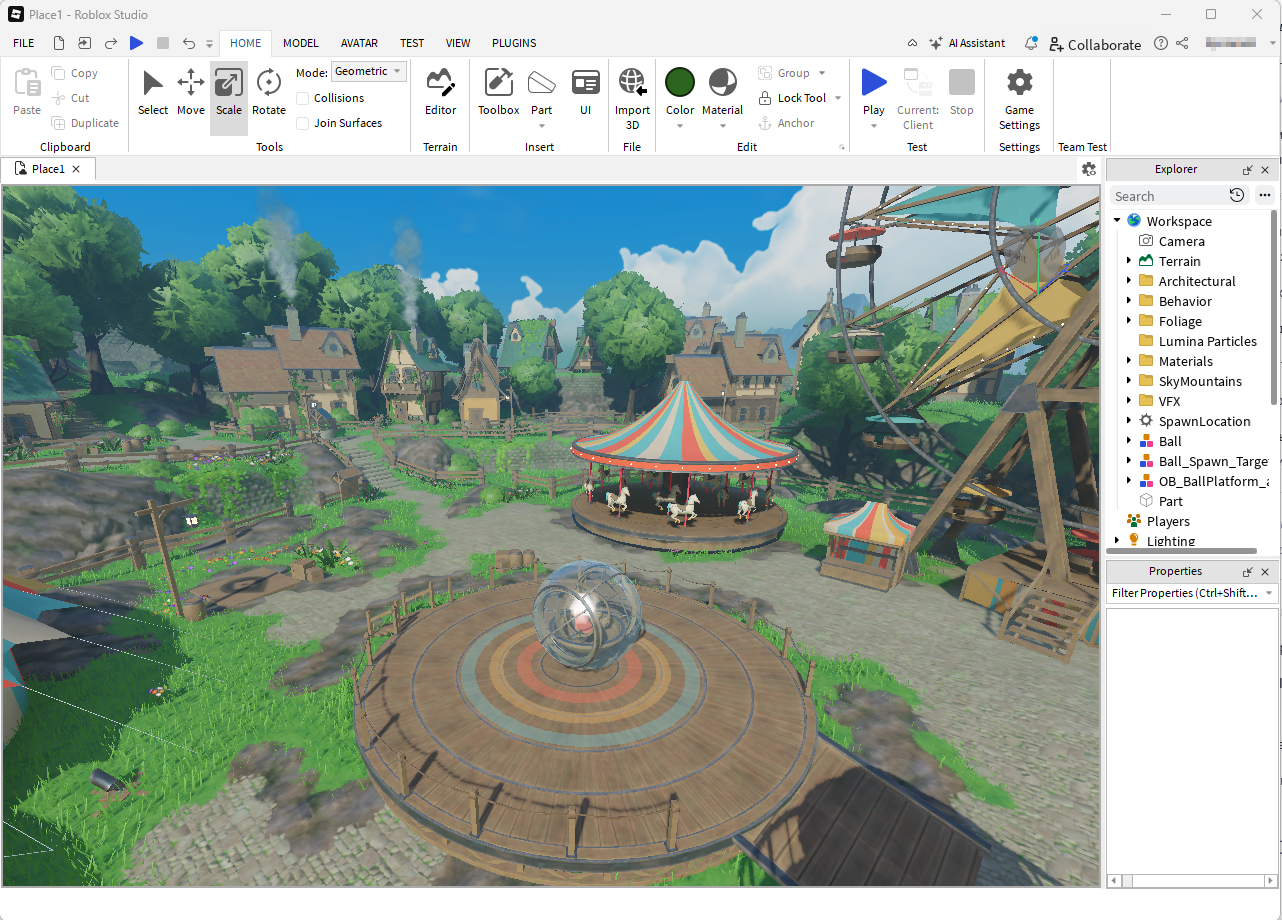Select the Move tool
1282x920 pixels.
click(x=190, y=92)
